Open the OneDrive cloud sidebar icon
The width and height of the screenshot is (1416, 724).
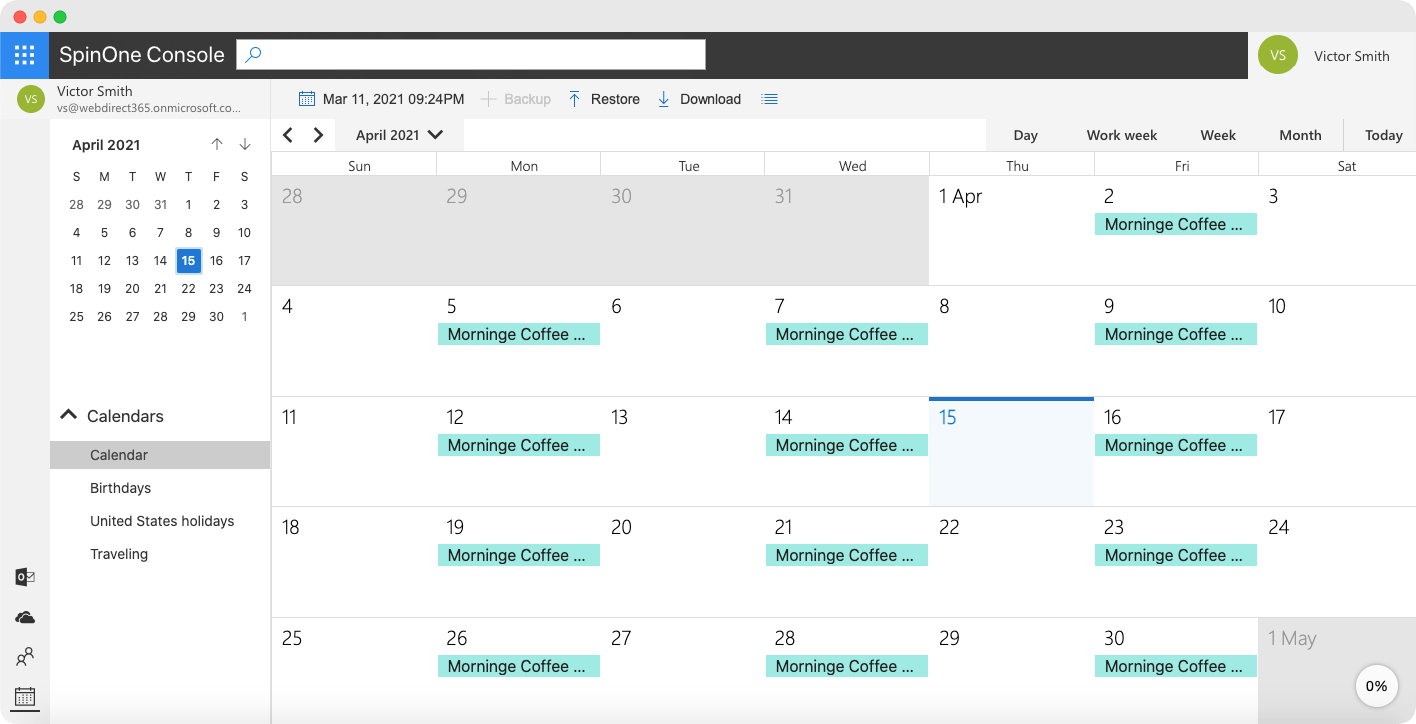(25, 618)
